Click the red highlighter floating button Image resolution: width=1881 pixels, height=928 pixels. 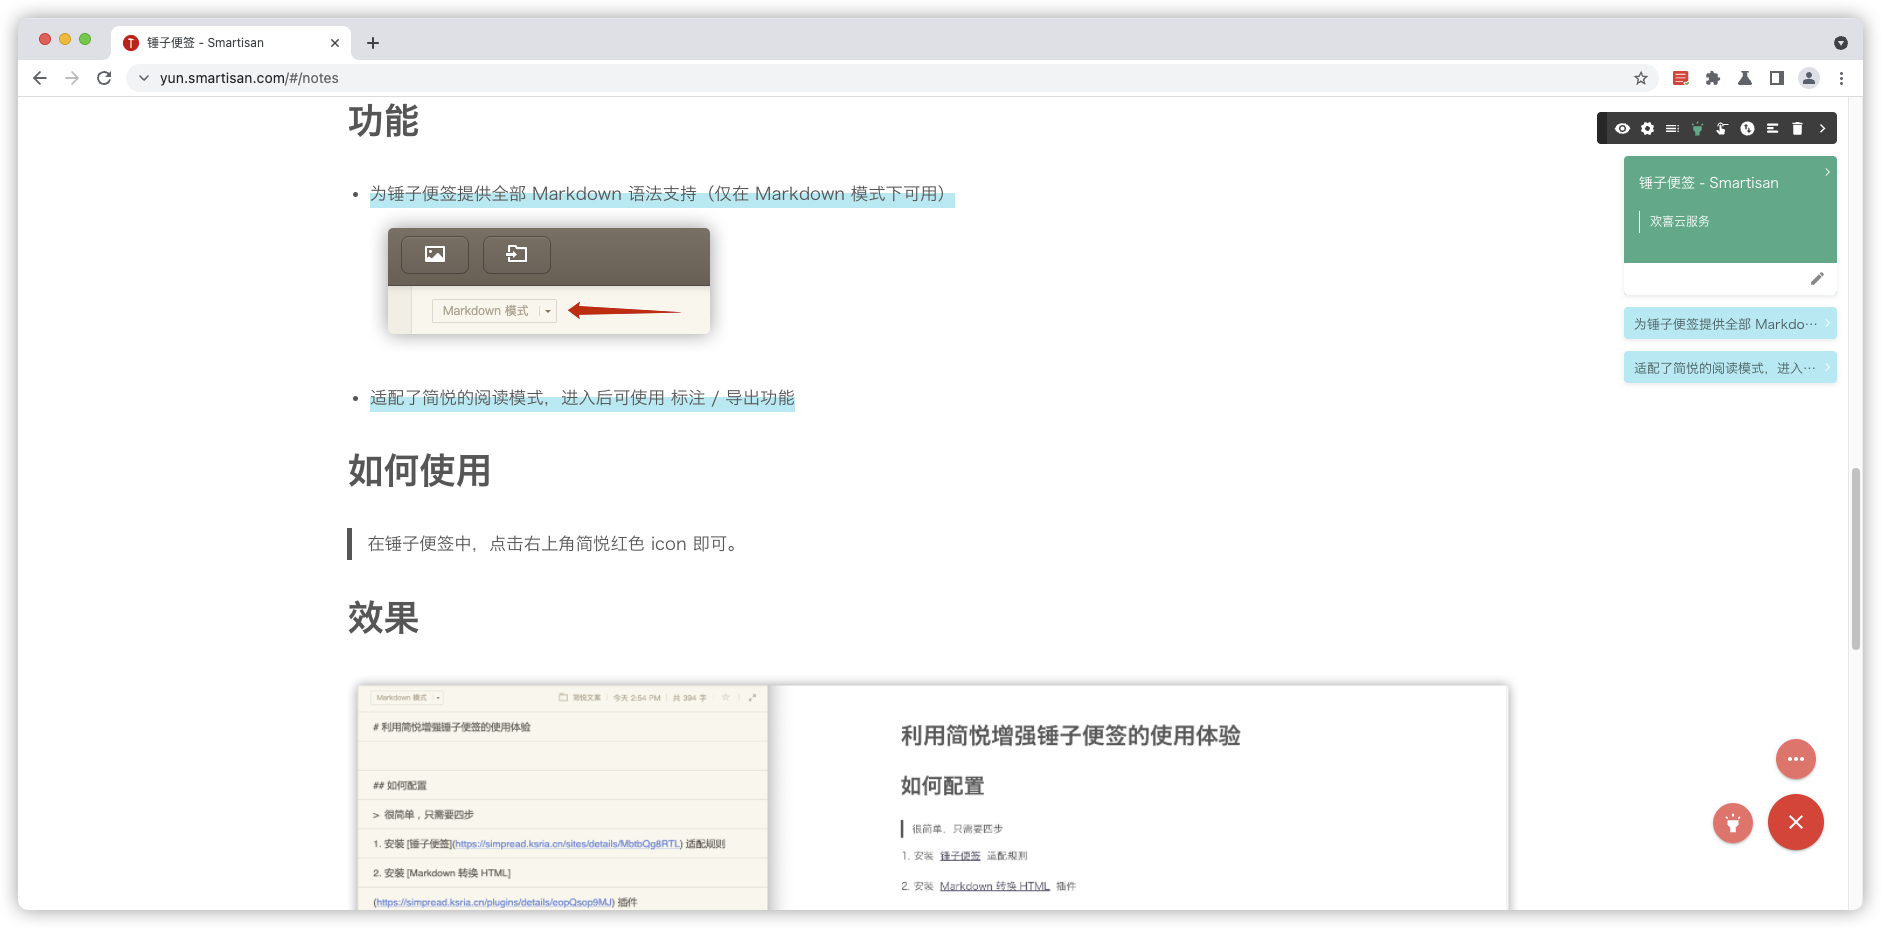click(x=1733, y=823)
